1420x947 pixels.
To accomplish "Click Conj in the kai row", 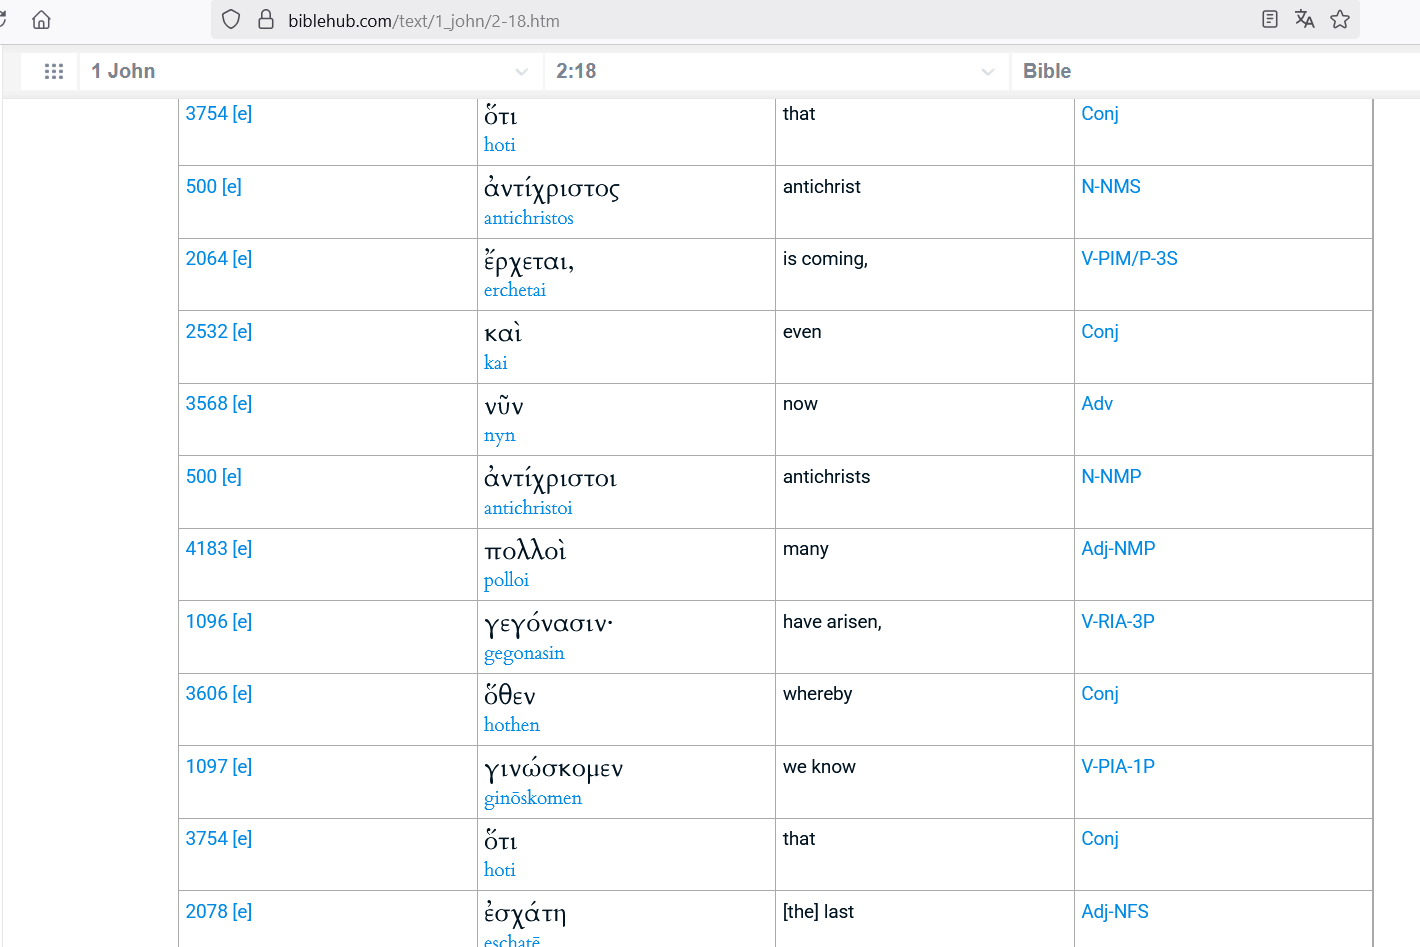I will (x=1100, y=332).
